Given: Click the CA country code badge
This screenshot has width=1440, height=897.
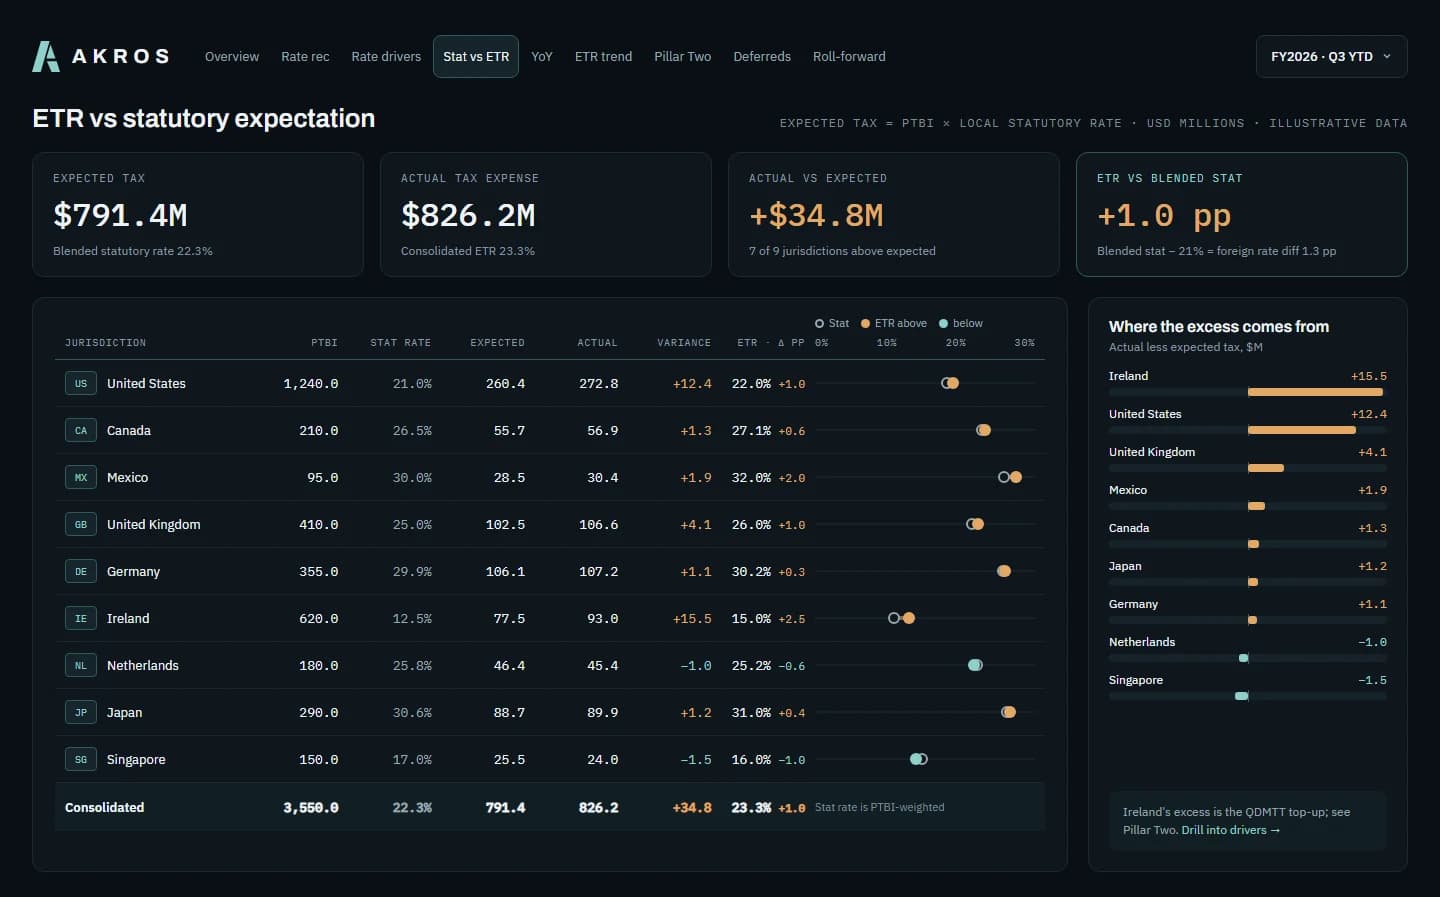Looking at the screenshot, I should pyautogui.click(x=81, y=430).
